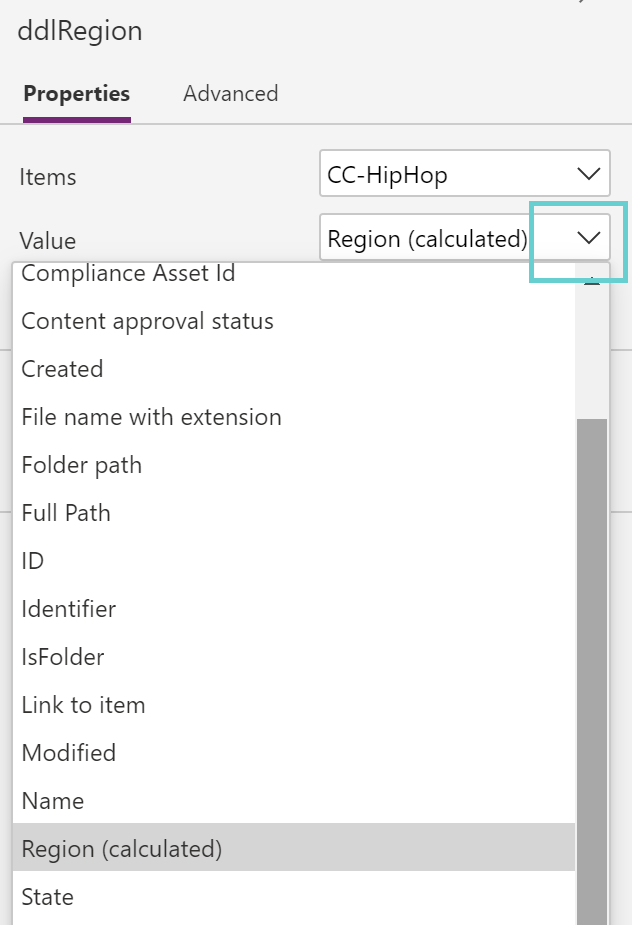This screenshot has width=632, height=925.
Task: Choose Link to item option
Action: [x=83, y=705]
